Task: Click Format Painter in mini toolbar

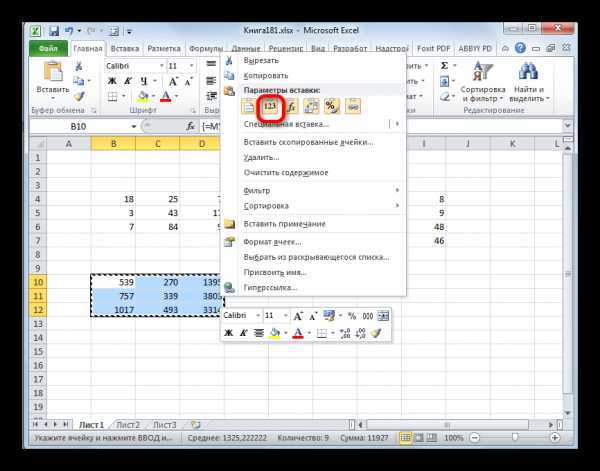Action: 376,333
